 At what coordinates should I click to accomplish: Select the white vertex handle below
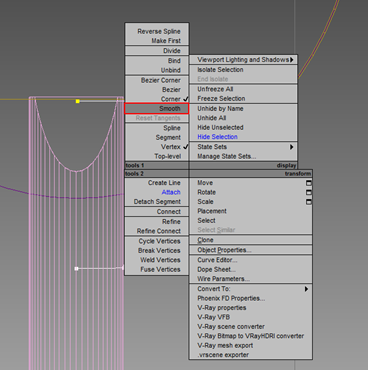click(x=76, y=268)
